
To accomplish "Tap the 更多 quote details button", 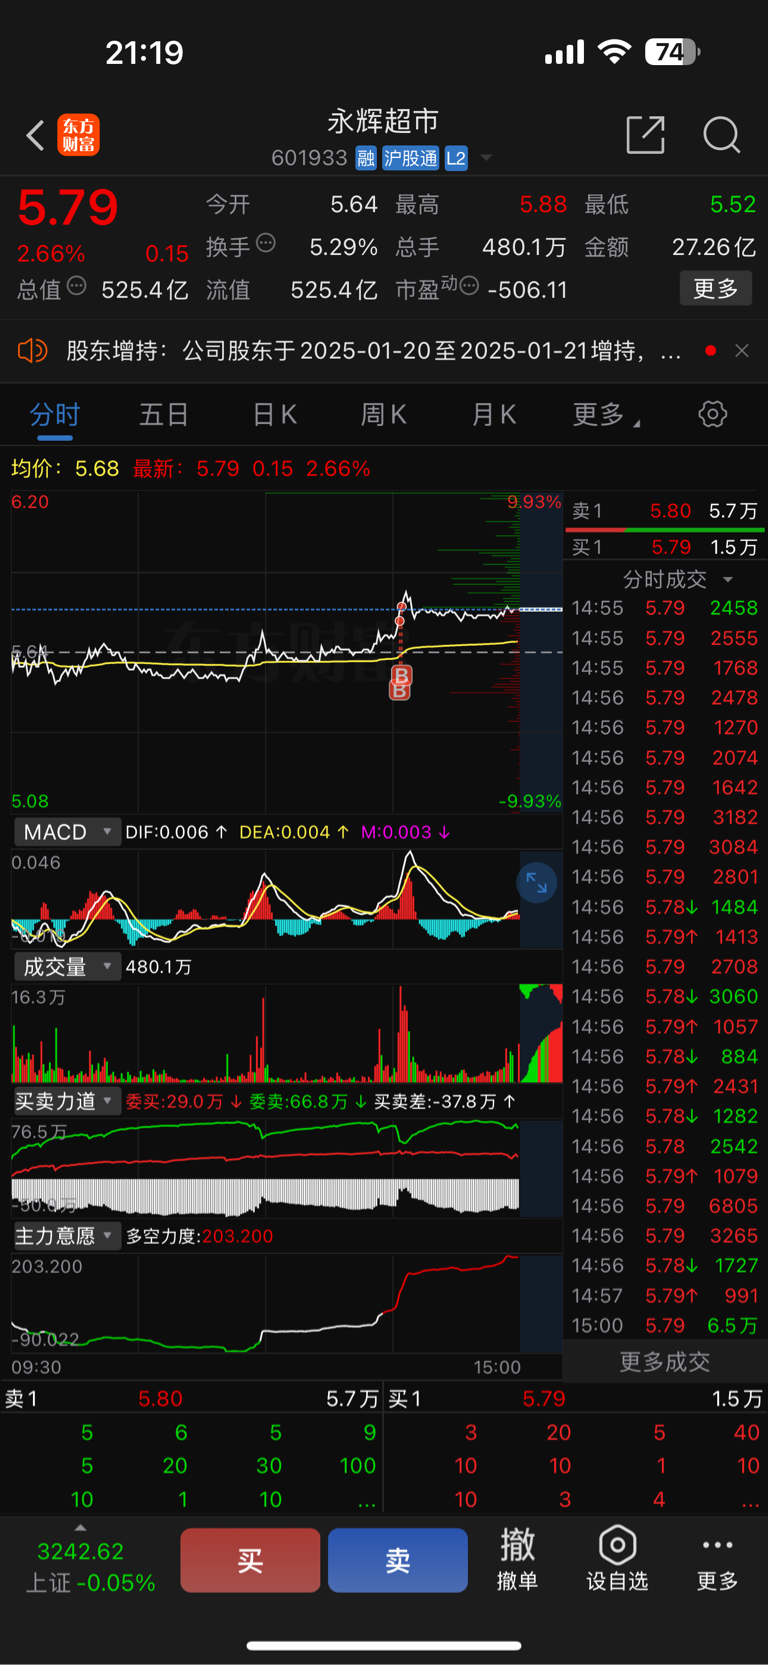I will point(715,289).
